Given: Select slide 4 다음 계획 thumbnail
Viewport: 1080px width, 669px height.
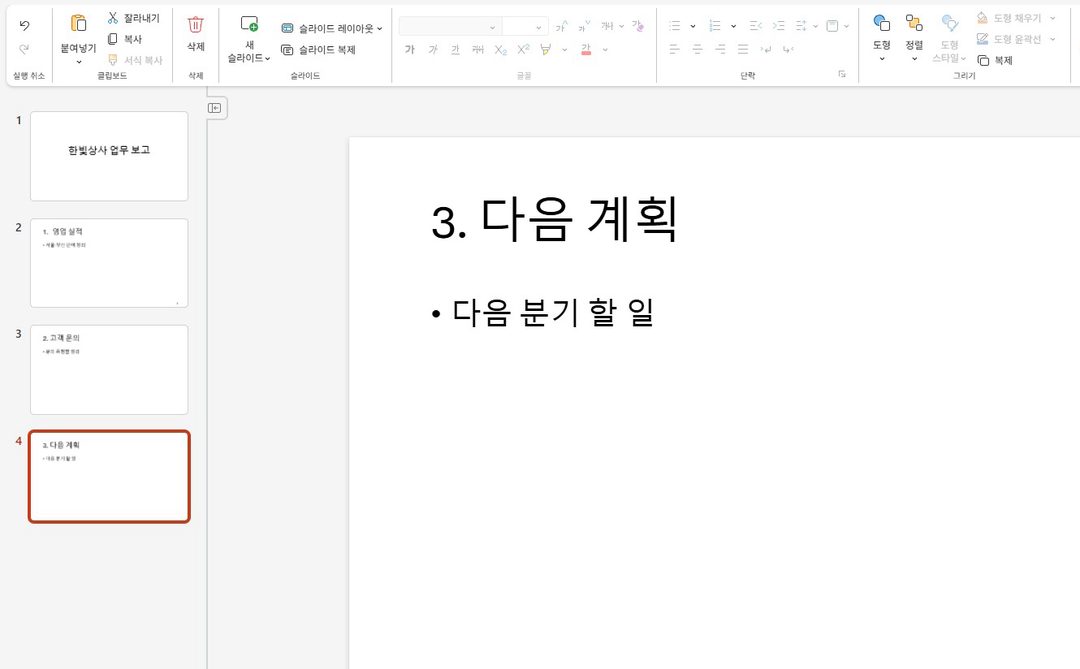Looking at the screenshot, I should click(109, 477).
